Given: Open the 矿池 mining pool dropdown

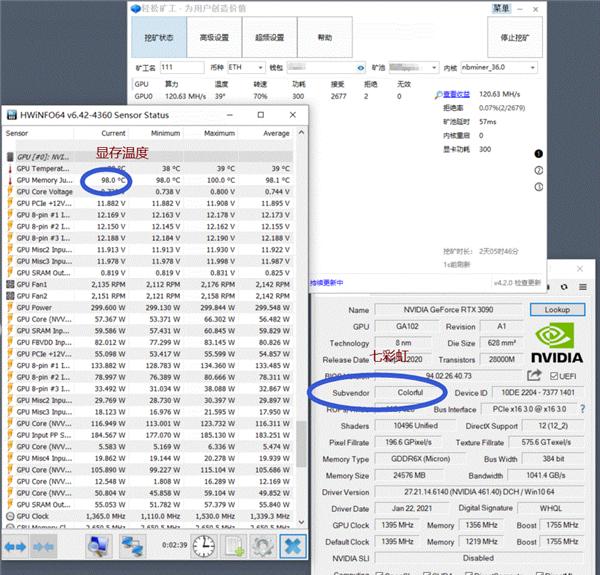Looking at the screenshot, I should click(413, 67).
